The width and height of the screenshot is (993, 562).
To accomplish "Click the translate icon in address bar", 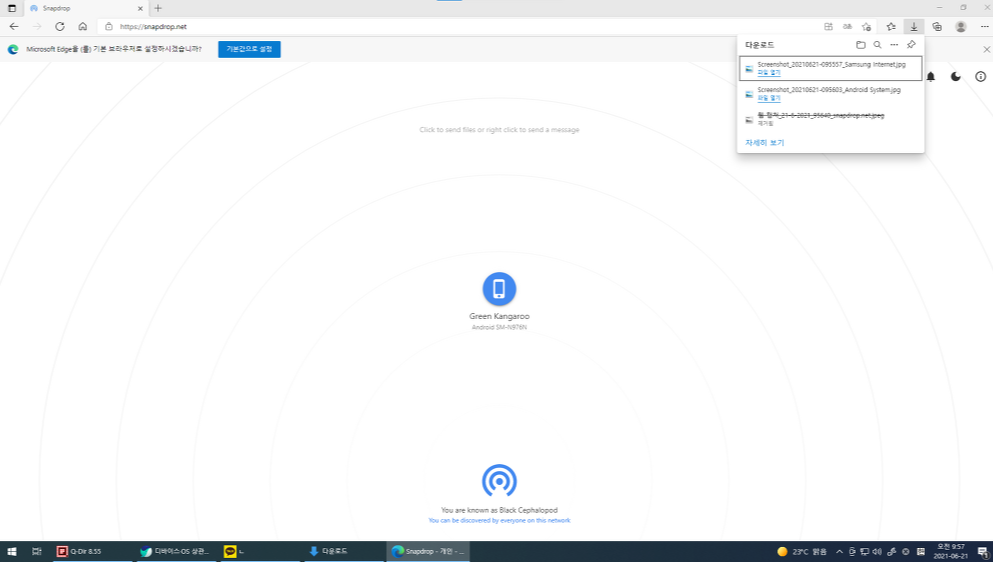I will coord(847,27).
